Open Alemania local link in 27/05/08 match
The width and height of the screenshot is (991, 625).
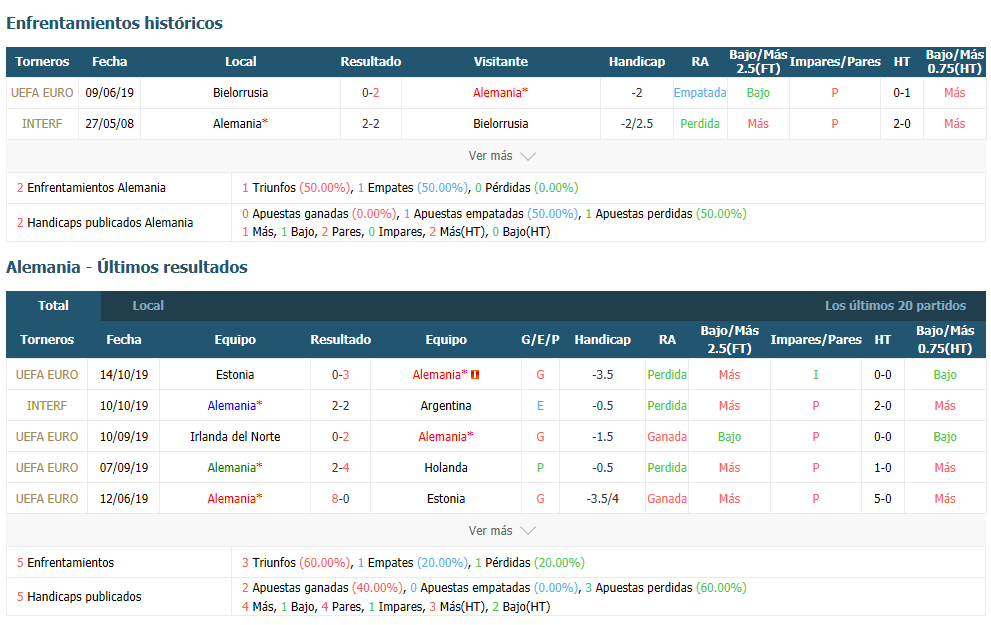click(240, 124)
